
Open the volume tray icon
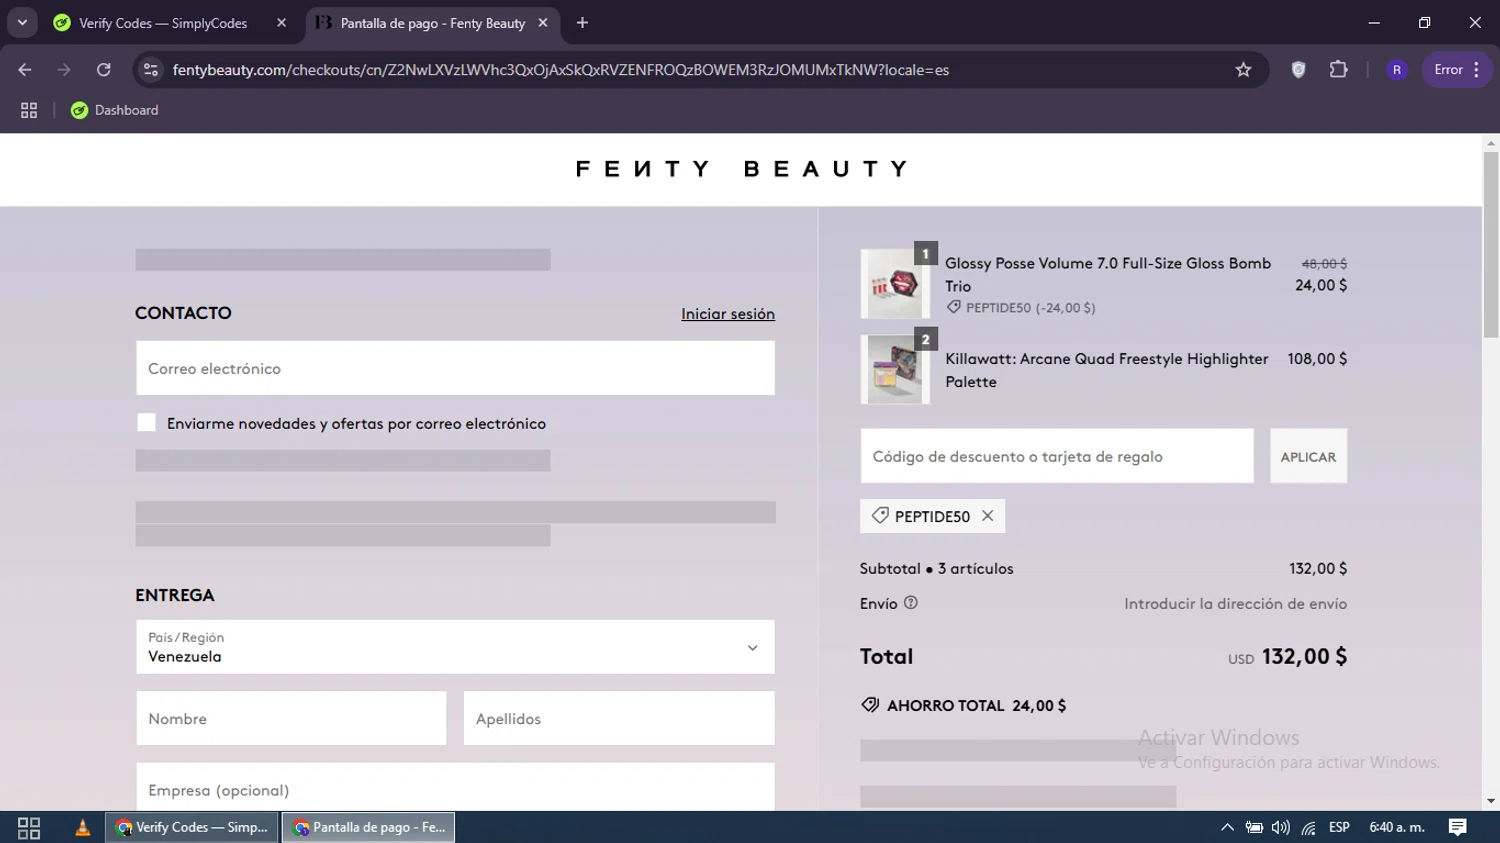click(1281, 827)
